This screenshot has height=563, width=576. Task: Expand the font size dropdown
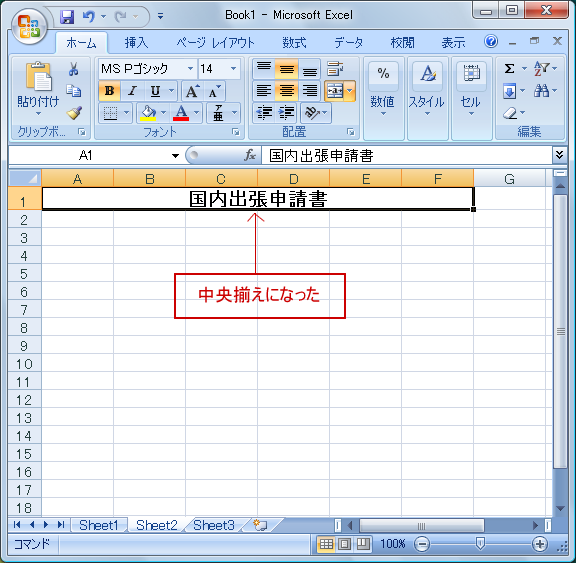(x=233, y=69)
